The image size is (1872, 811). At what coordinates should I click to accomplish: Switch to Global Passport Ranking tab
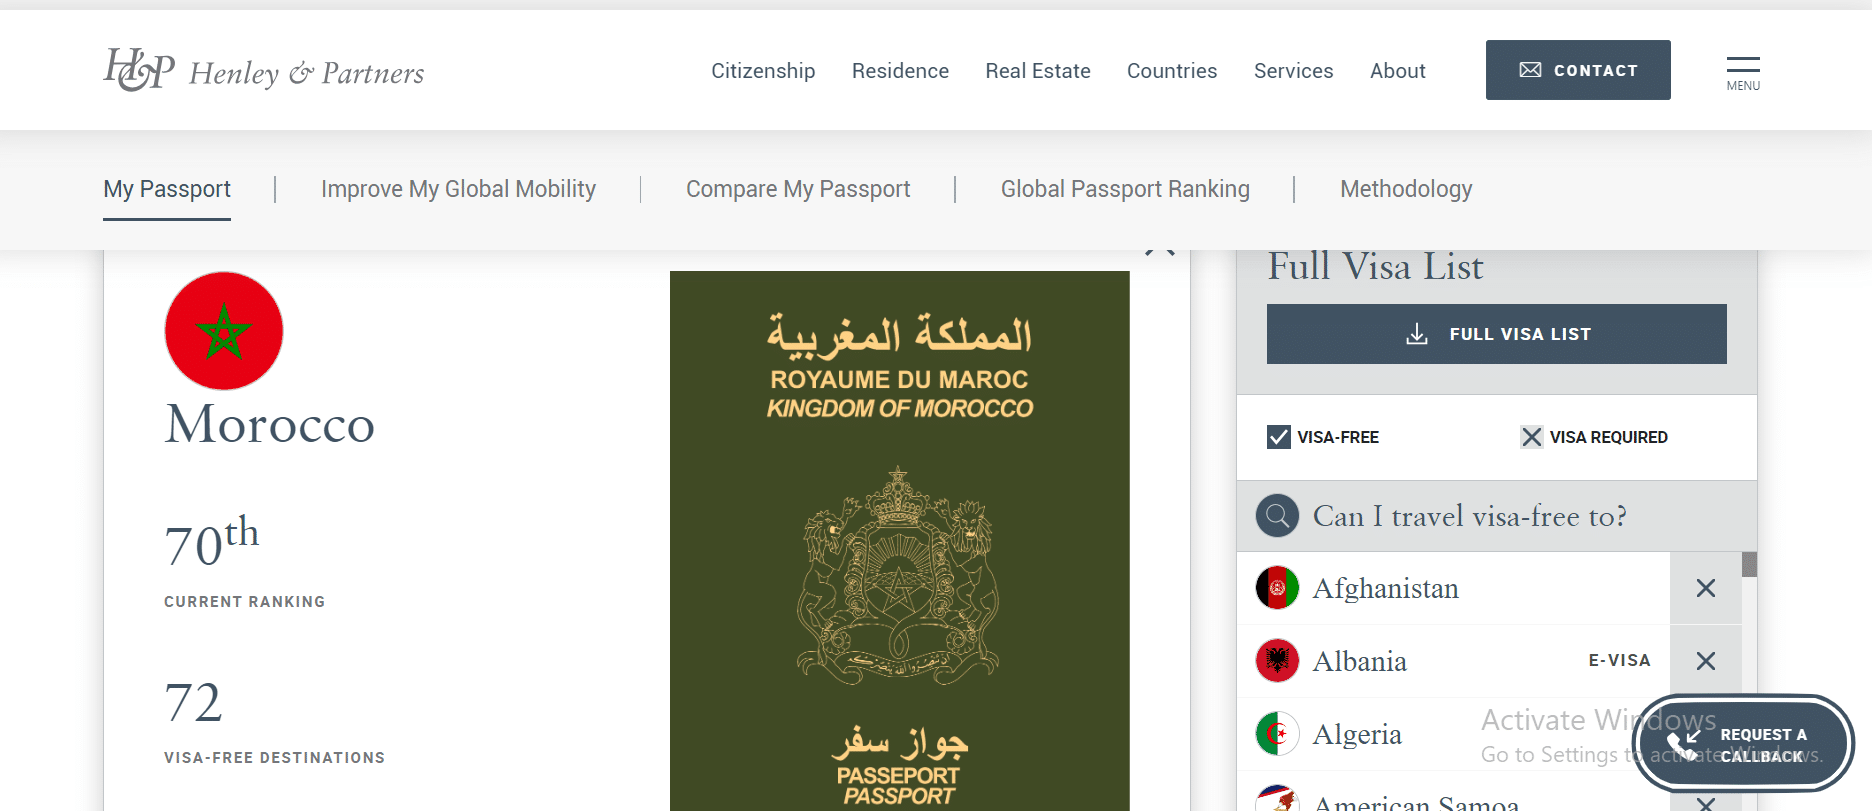tap(1125, 189)
